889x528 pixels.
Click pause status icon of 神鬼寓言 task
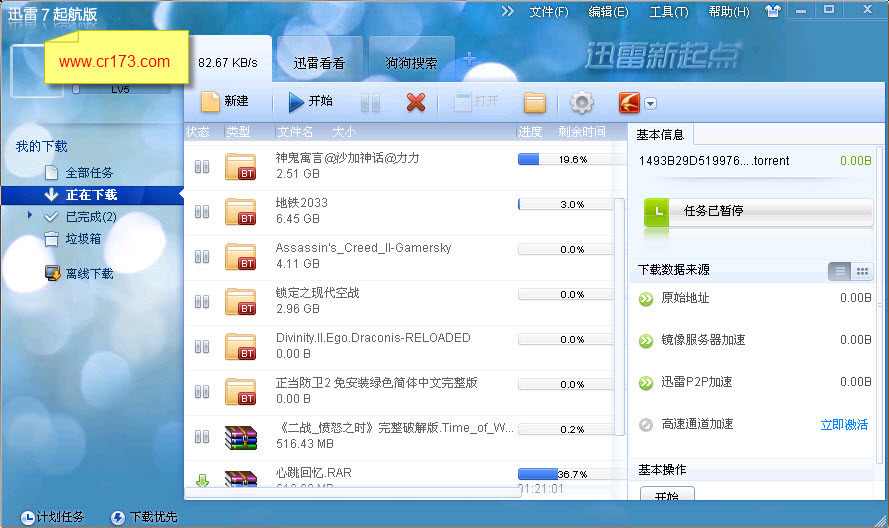pos(202,167)
